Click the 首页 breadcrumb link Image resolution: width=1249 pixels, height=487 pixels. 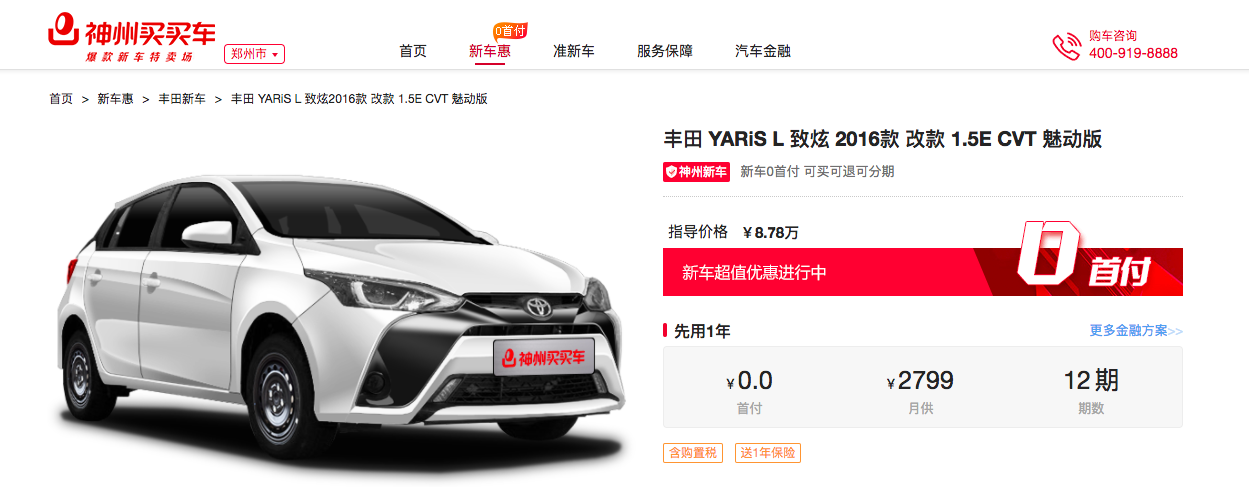tap(61, 99)
